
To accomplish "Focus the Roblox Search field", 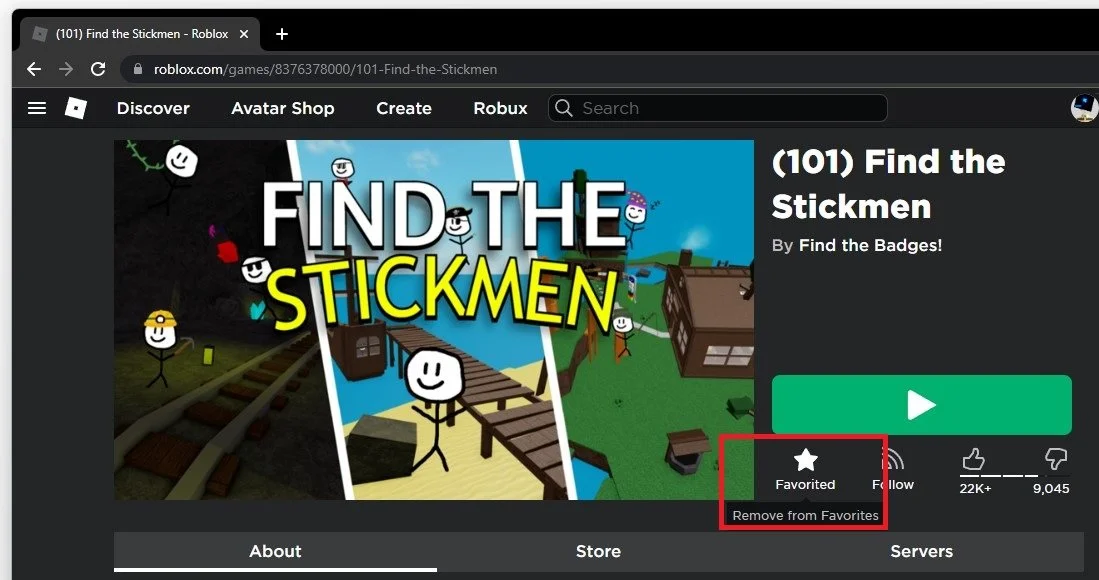I will point(718,108).
